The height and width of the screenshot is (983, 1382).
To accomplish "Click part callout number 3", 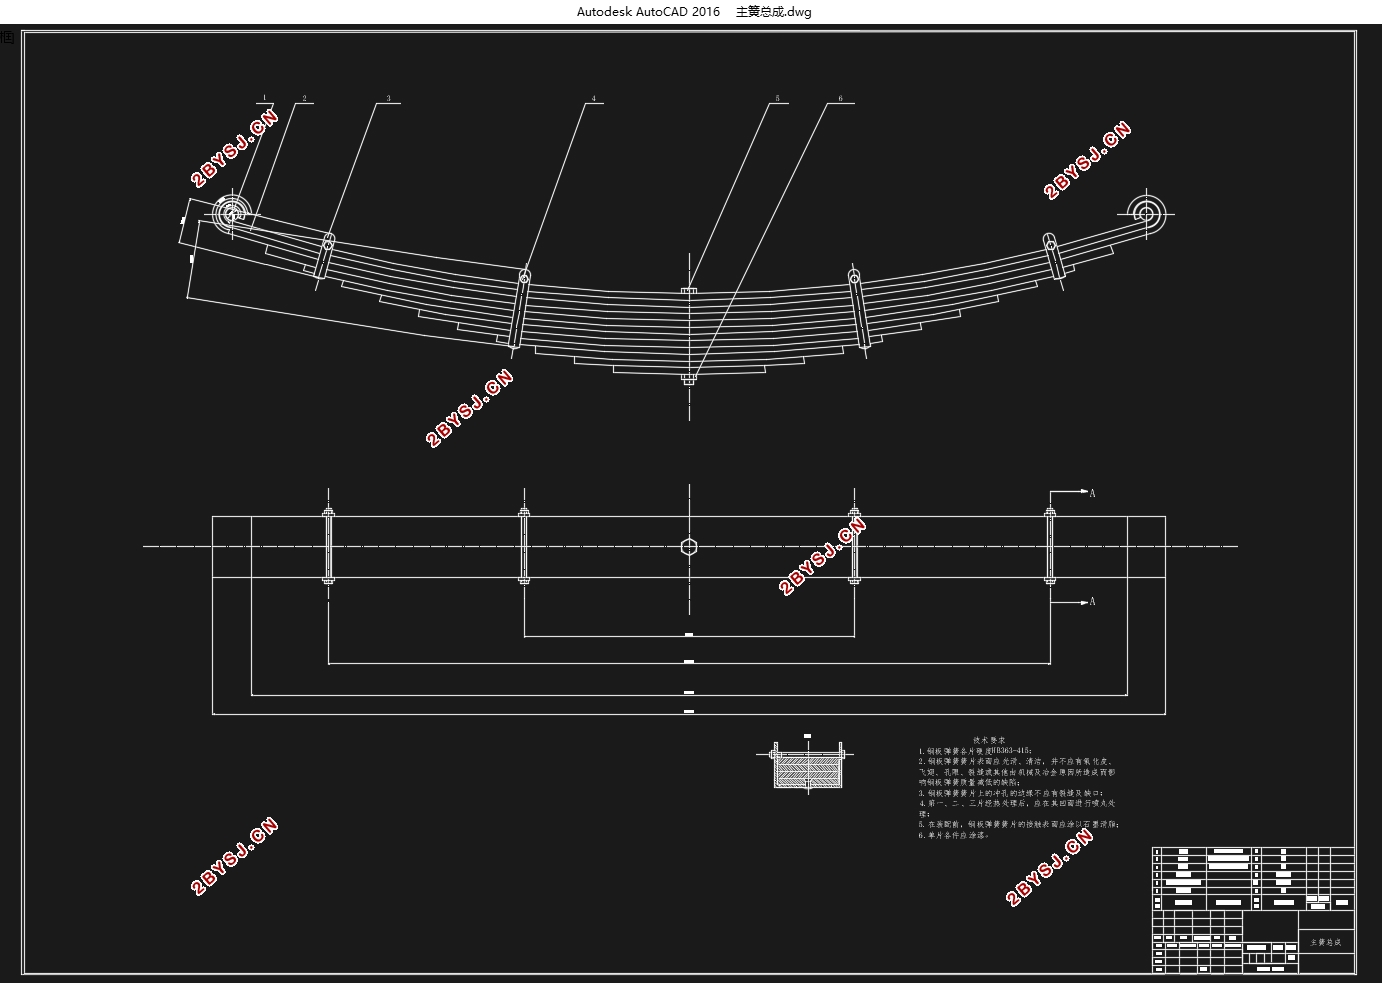I will [x=388, y=99].
